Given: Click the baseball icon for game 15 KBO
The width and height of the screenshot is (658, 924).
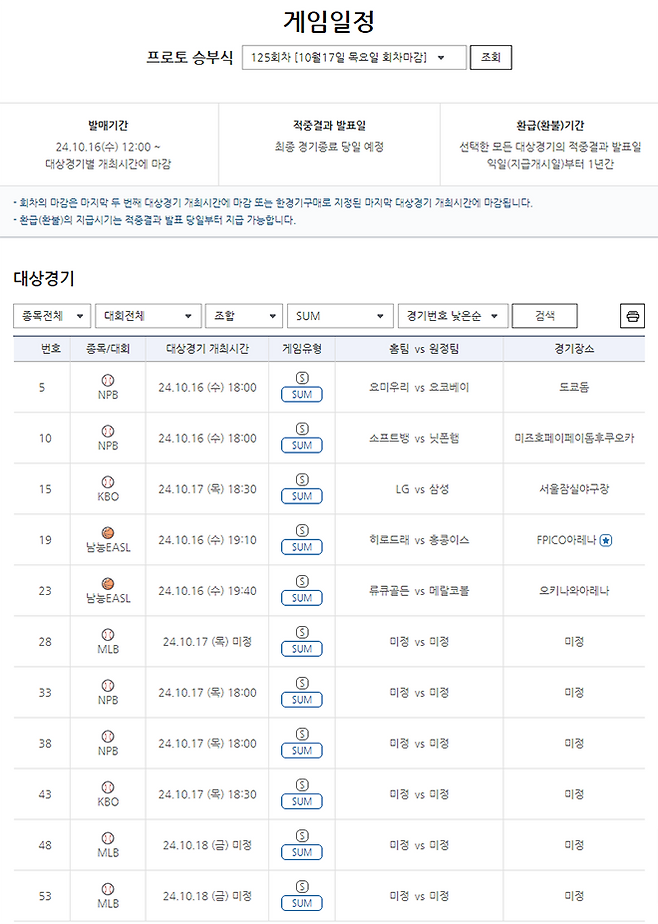Looking at the screenshot, I should 108,482.
